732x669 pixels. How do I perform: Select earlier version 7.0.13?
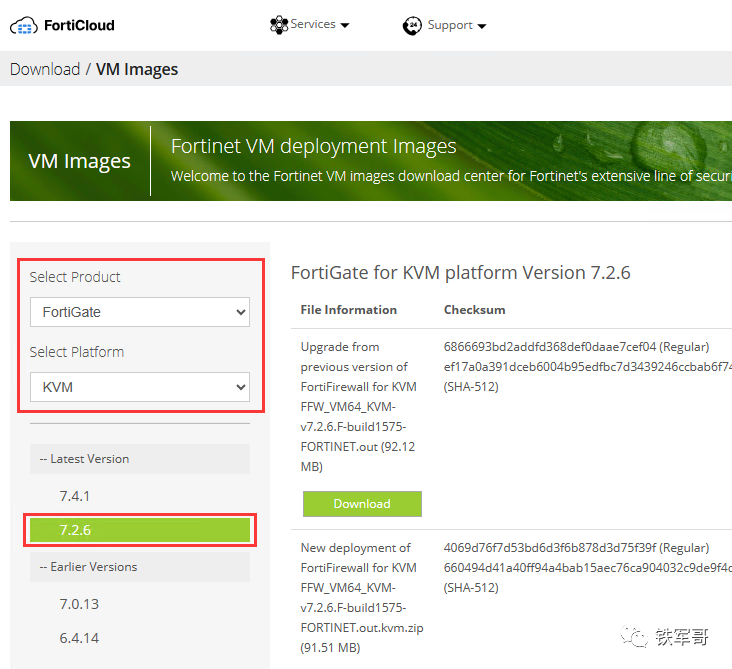click(79, 604)
